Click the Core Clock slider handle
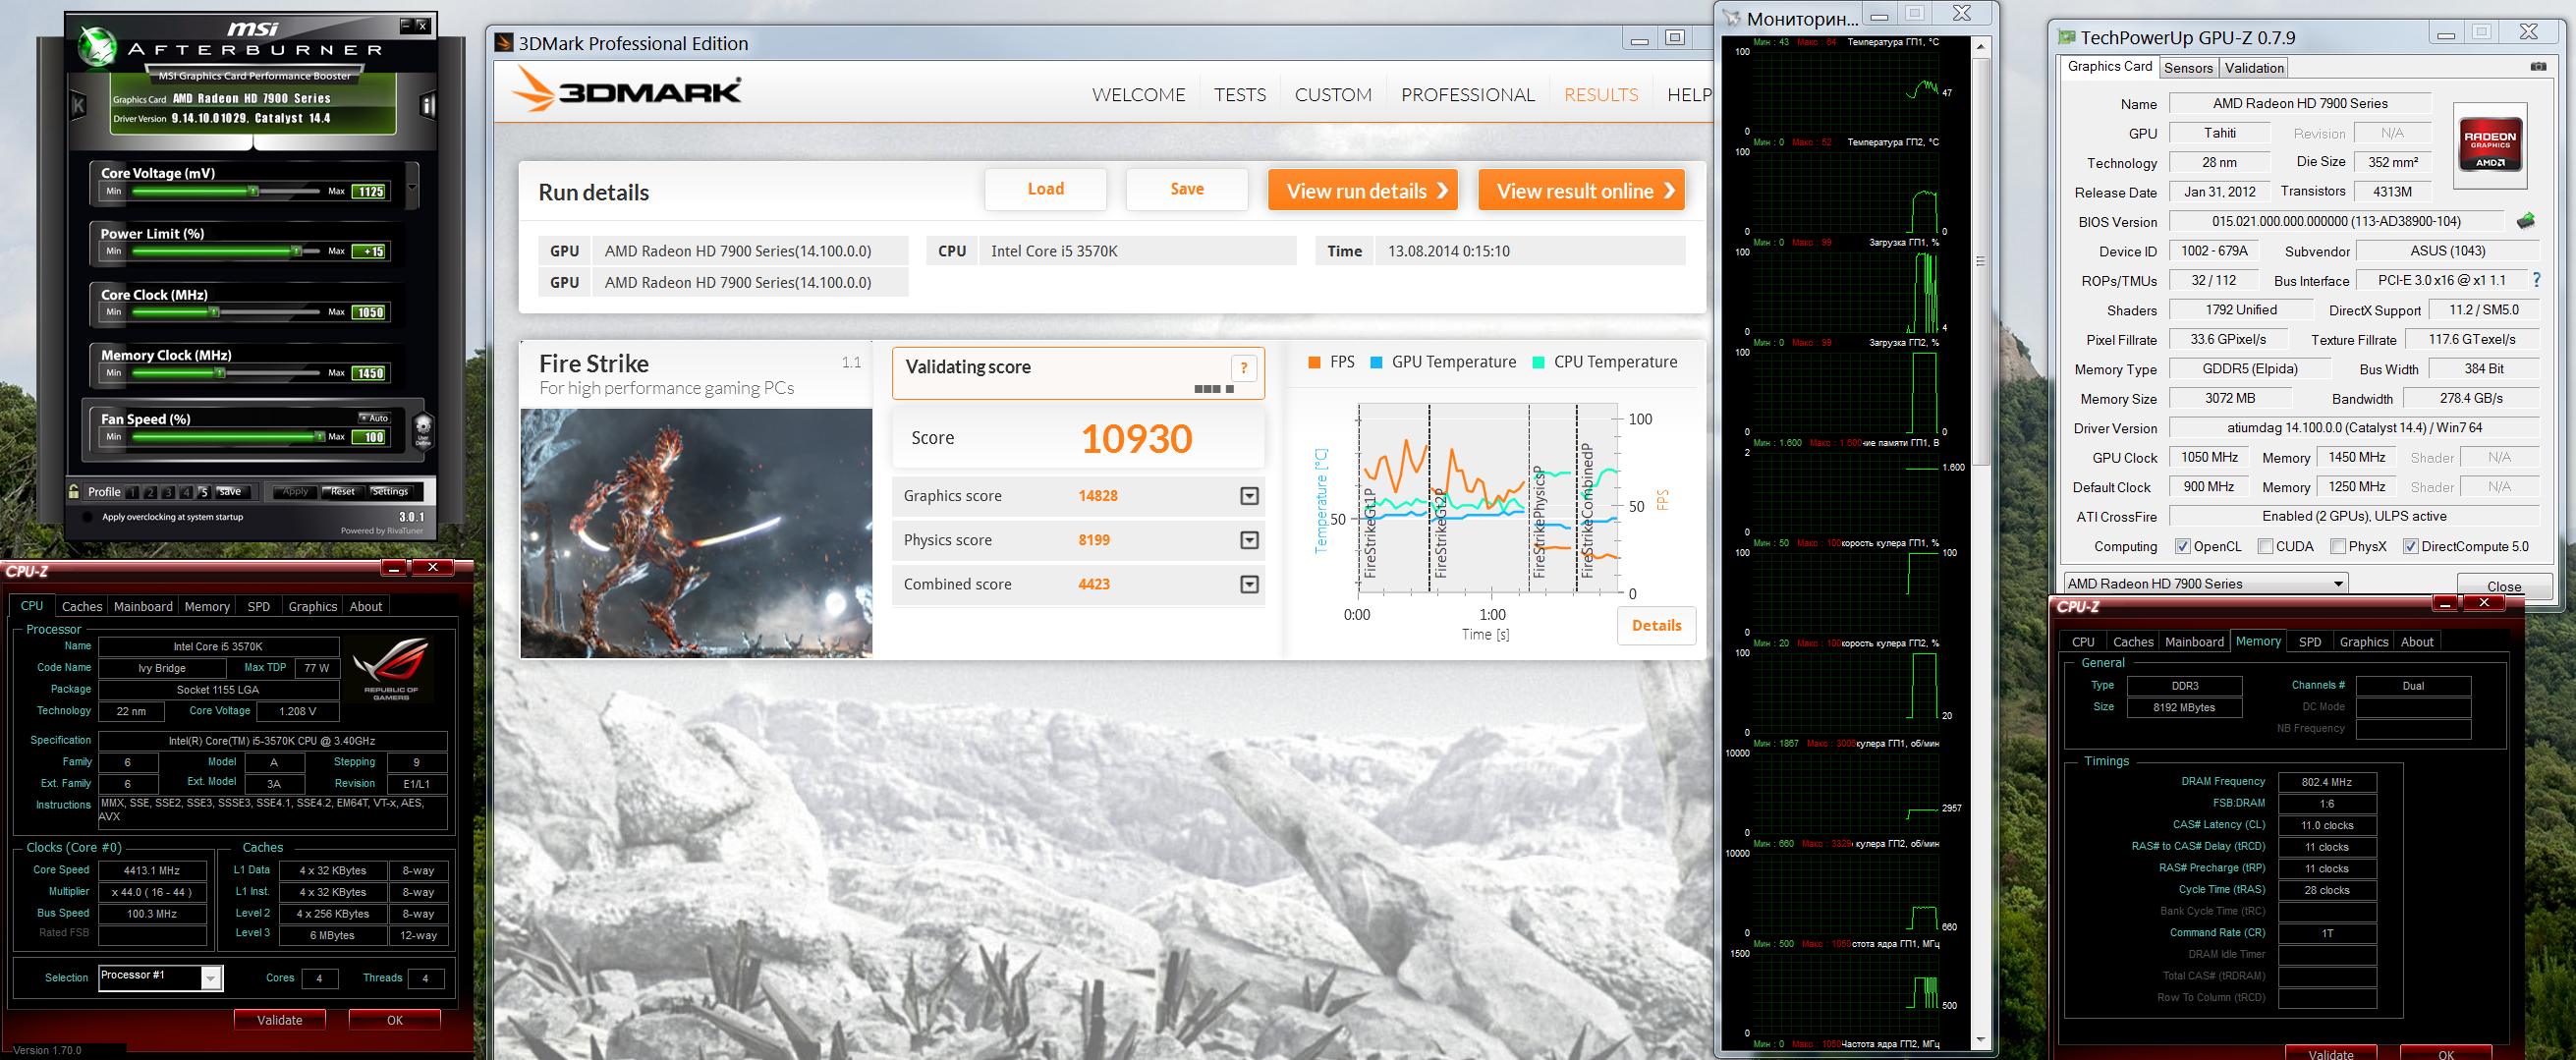2576x1060 pixels. tap(214, 312)
